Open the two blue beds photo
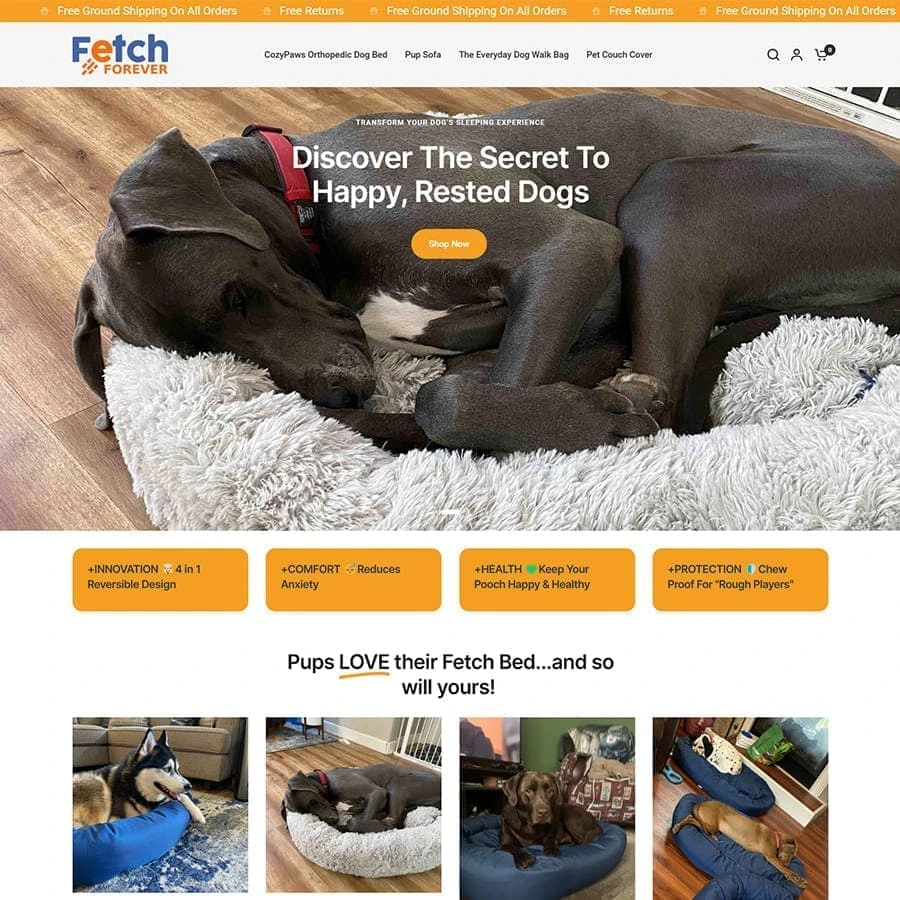 pyautogui.click(x=740, y=808)
